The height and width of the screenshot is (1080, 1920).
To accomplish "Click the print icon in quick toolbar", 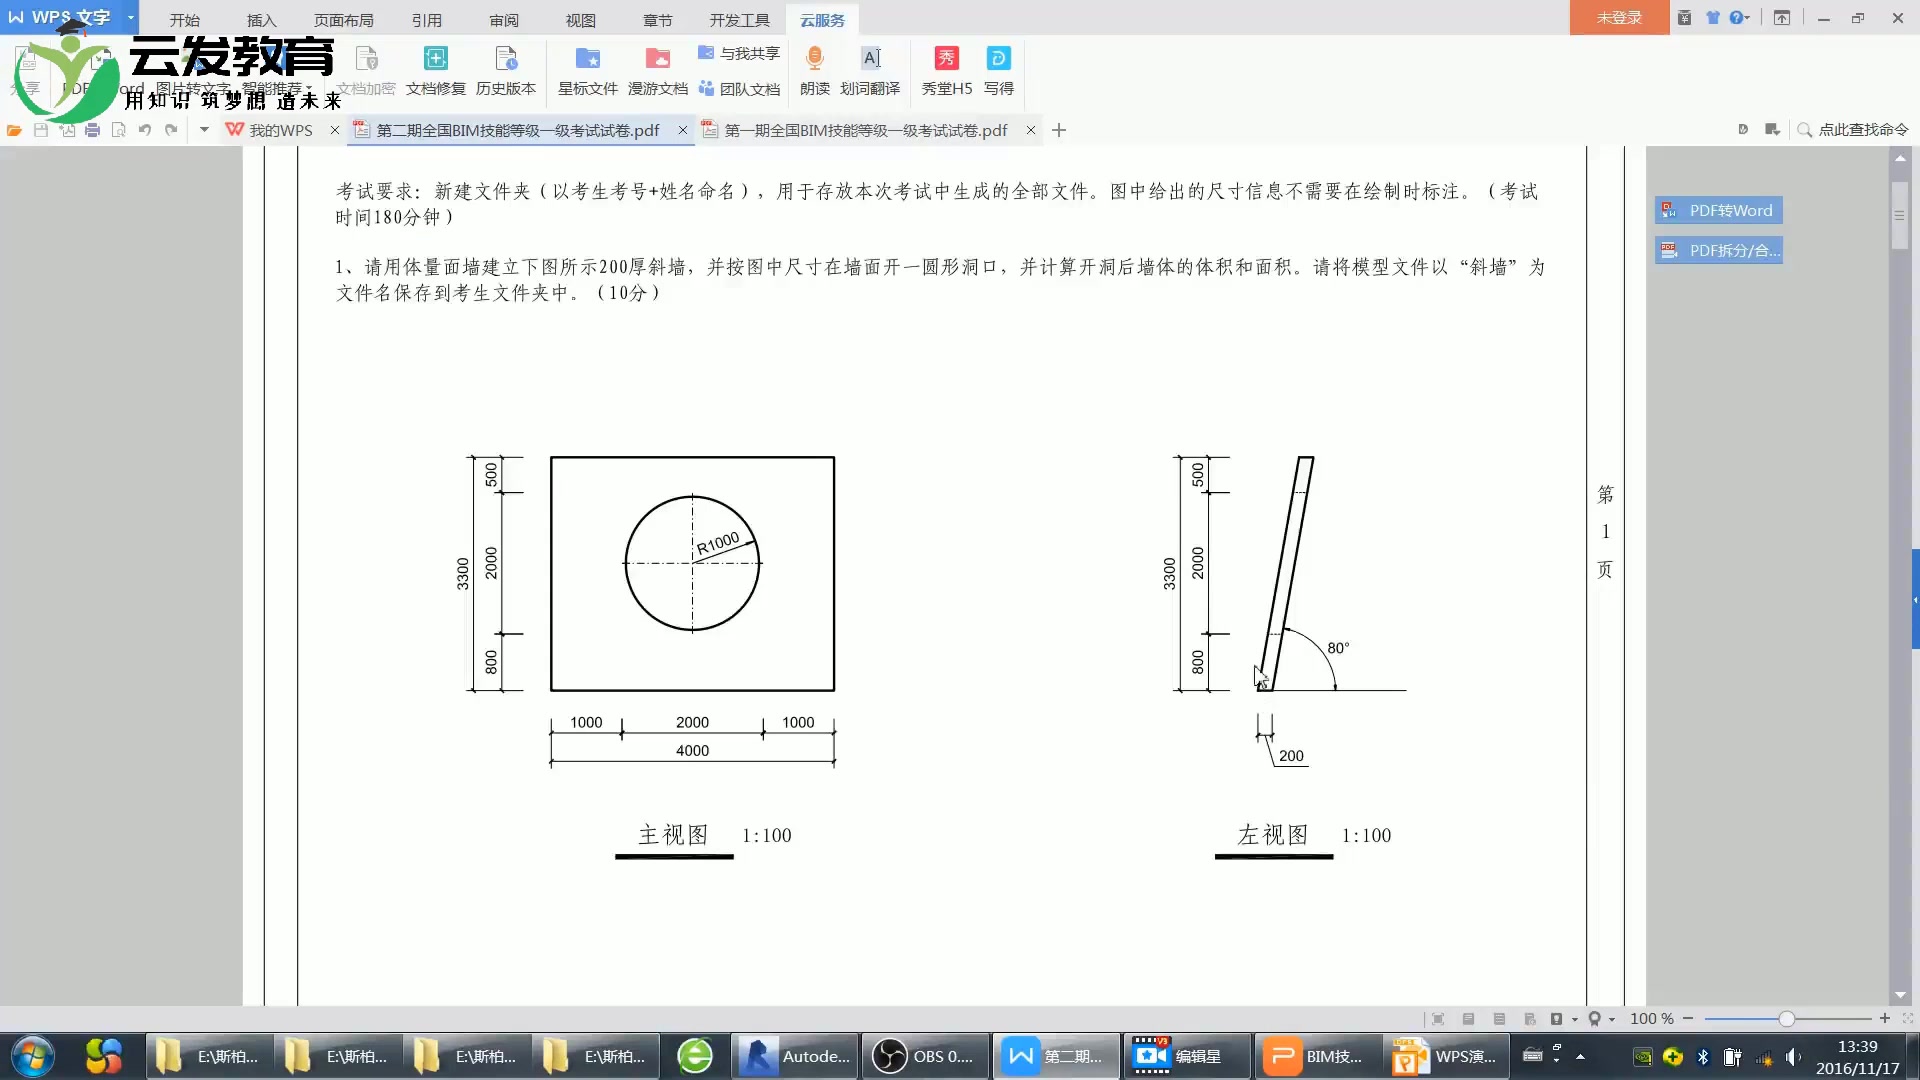I will pos(92,130).
